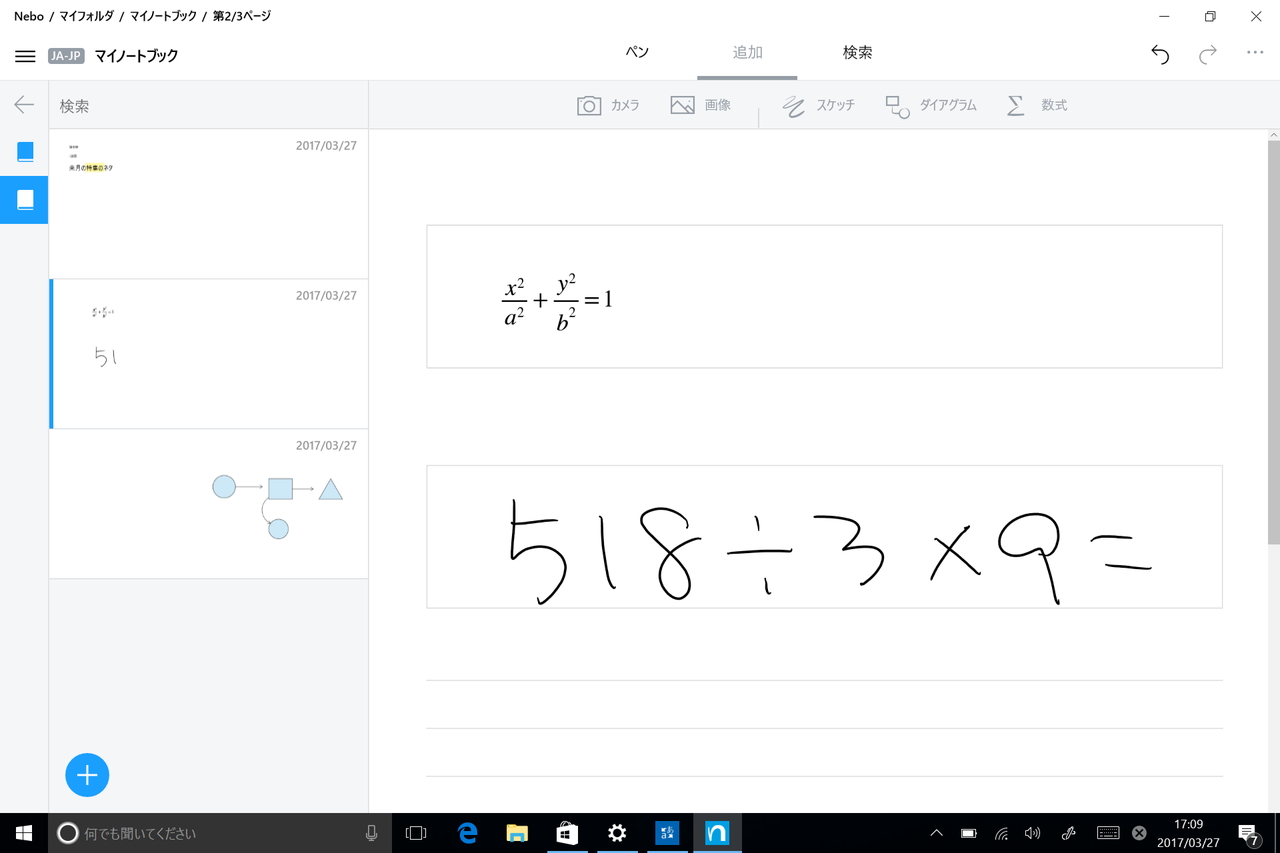The image size is (1280, 853).
Task: Launch Microsoft Edge from the taskbar
Action: (x=466, y=832)
